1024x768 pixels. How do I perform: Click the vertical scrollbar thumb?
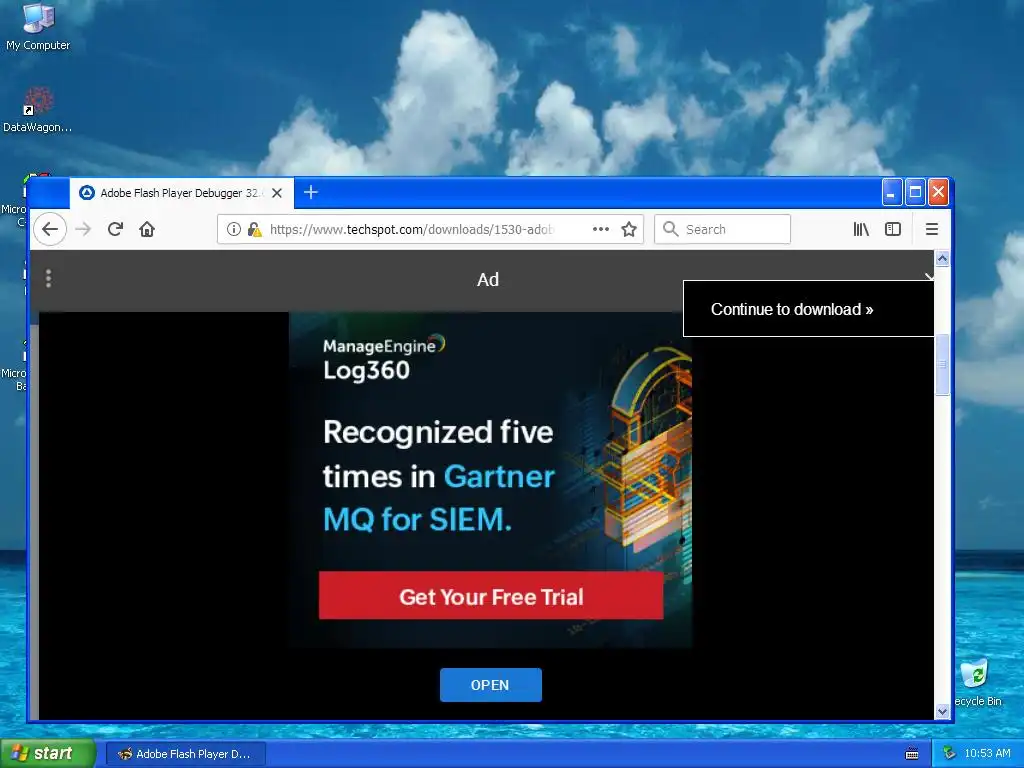942,364
